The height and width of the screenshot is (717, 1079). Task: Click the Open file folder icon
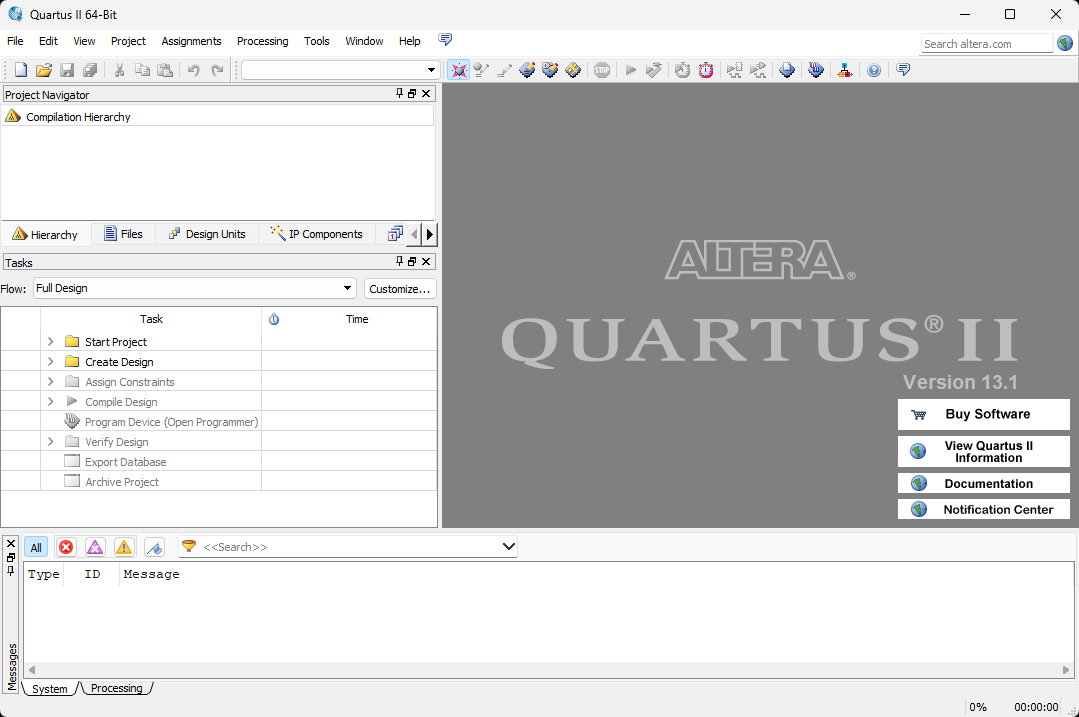pyautogui.click(x=44, y=70)
